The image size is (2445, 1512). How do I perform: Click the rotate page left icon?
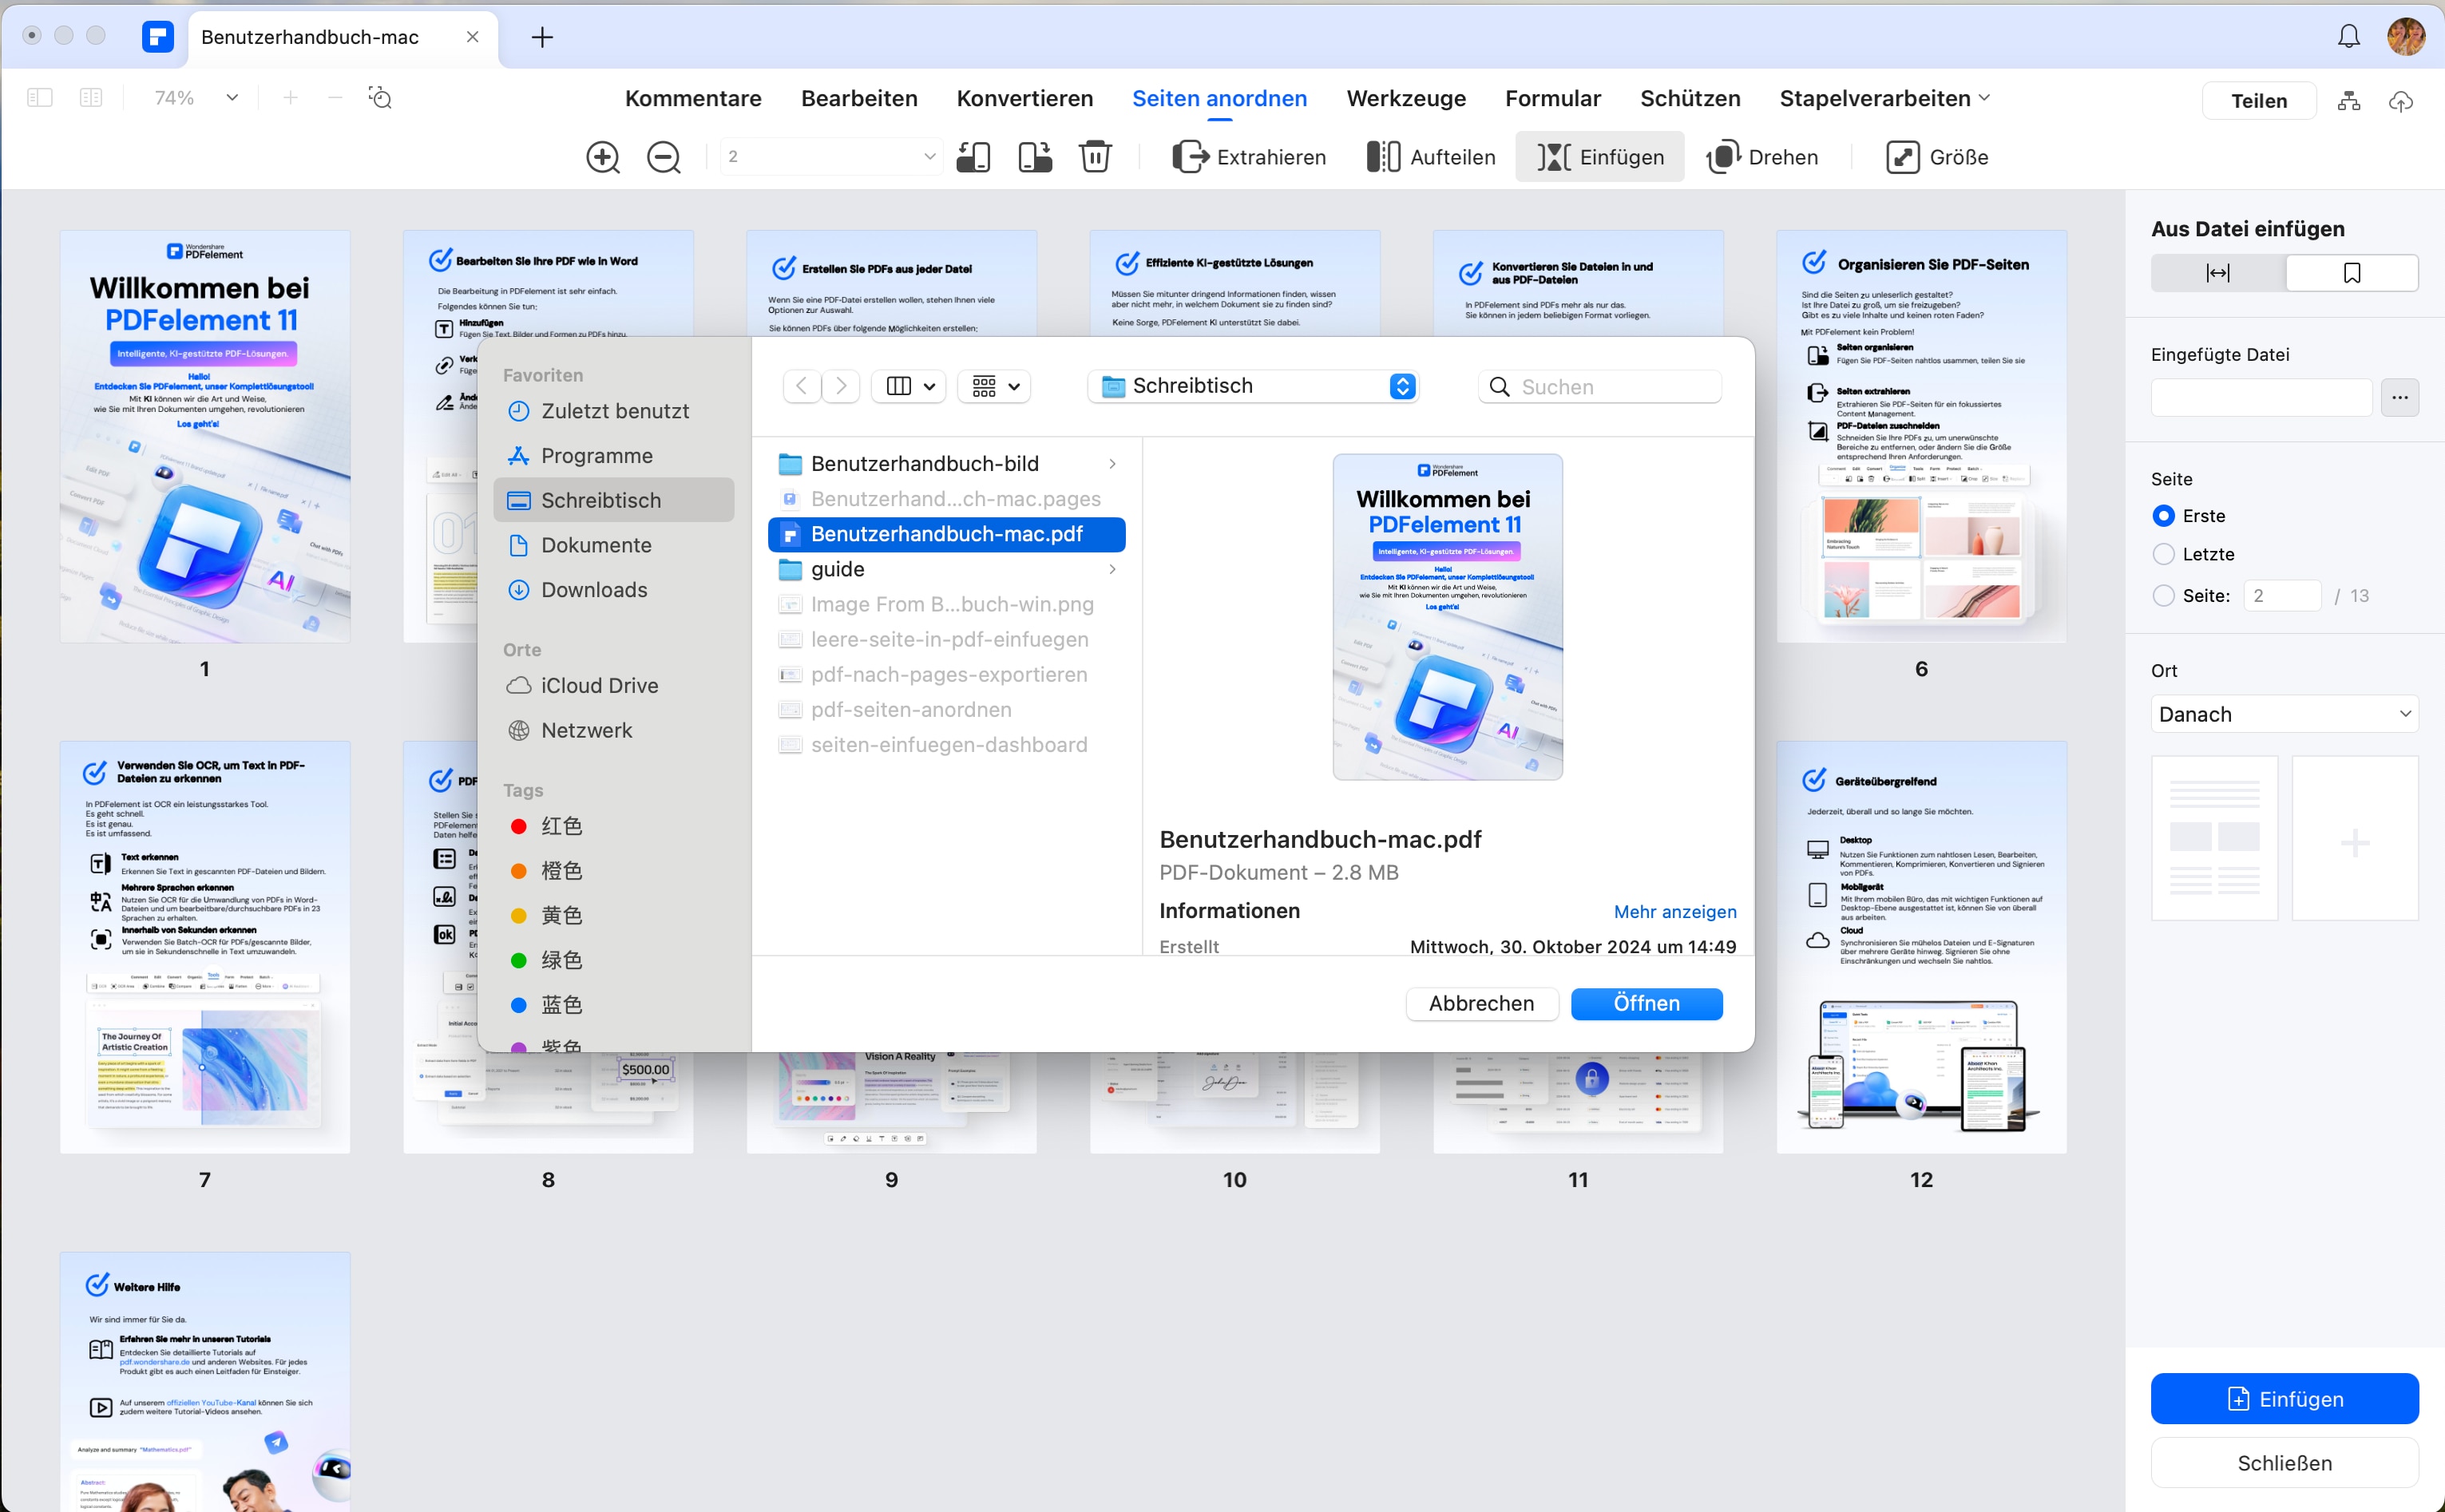click(973, 157)
